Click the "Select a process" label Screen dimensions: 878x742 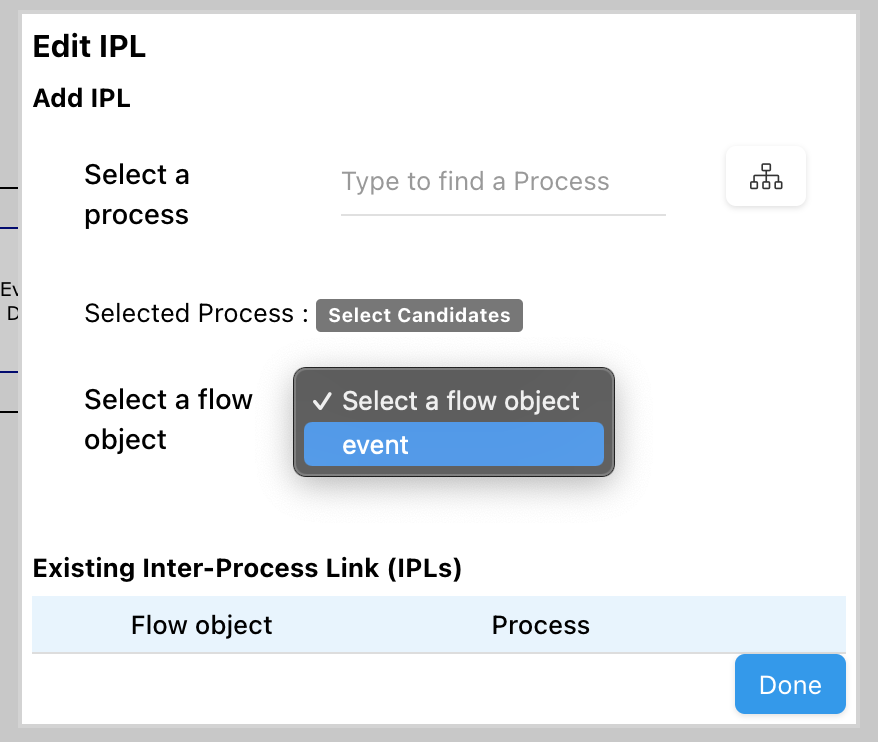tap(137, 195)
